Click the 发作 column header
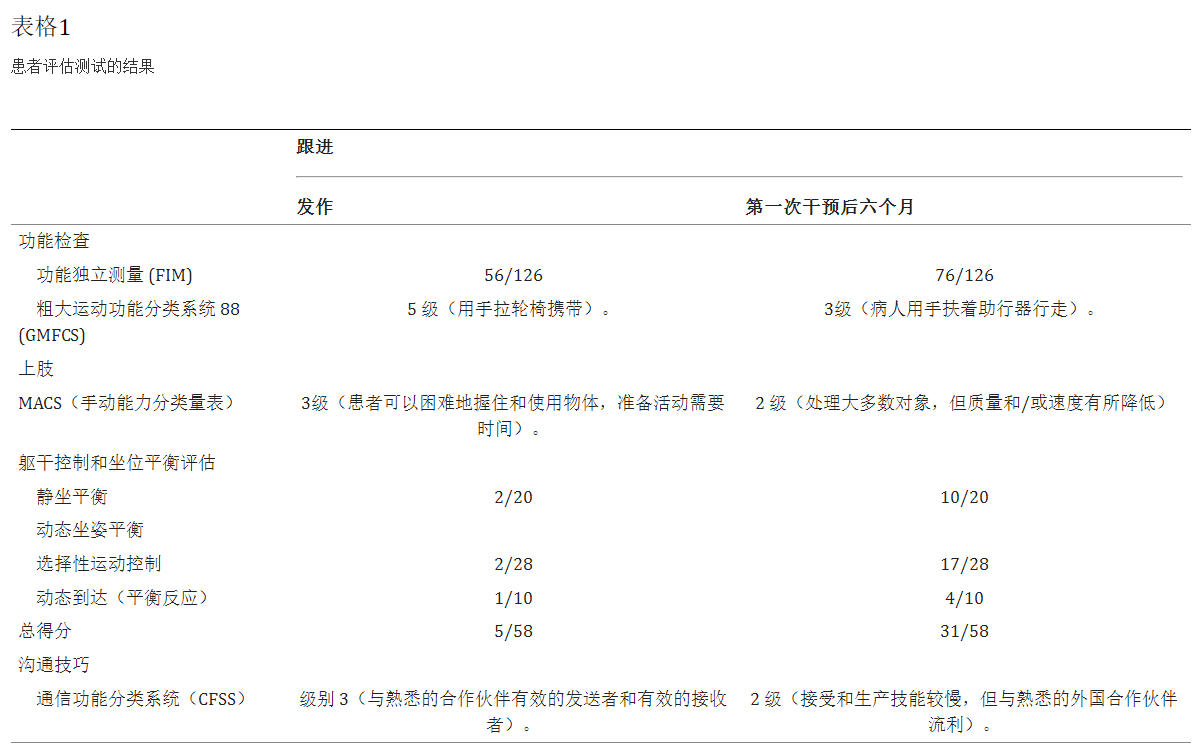Viewport: 1201px width, 756px height. [315, 207]
